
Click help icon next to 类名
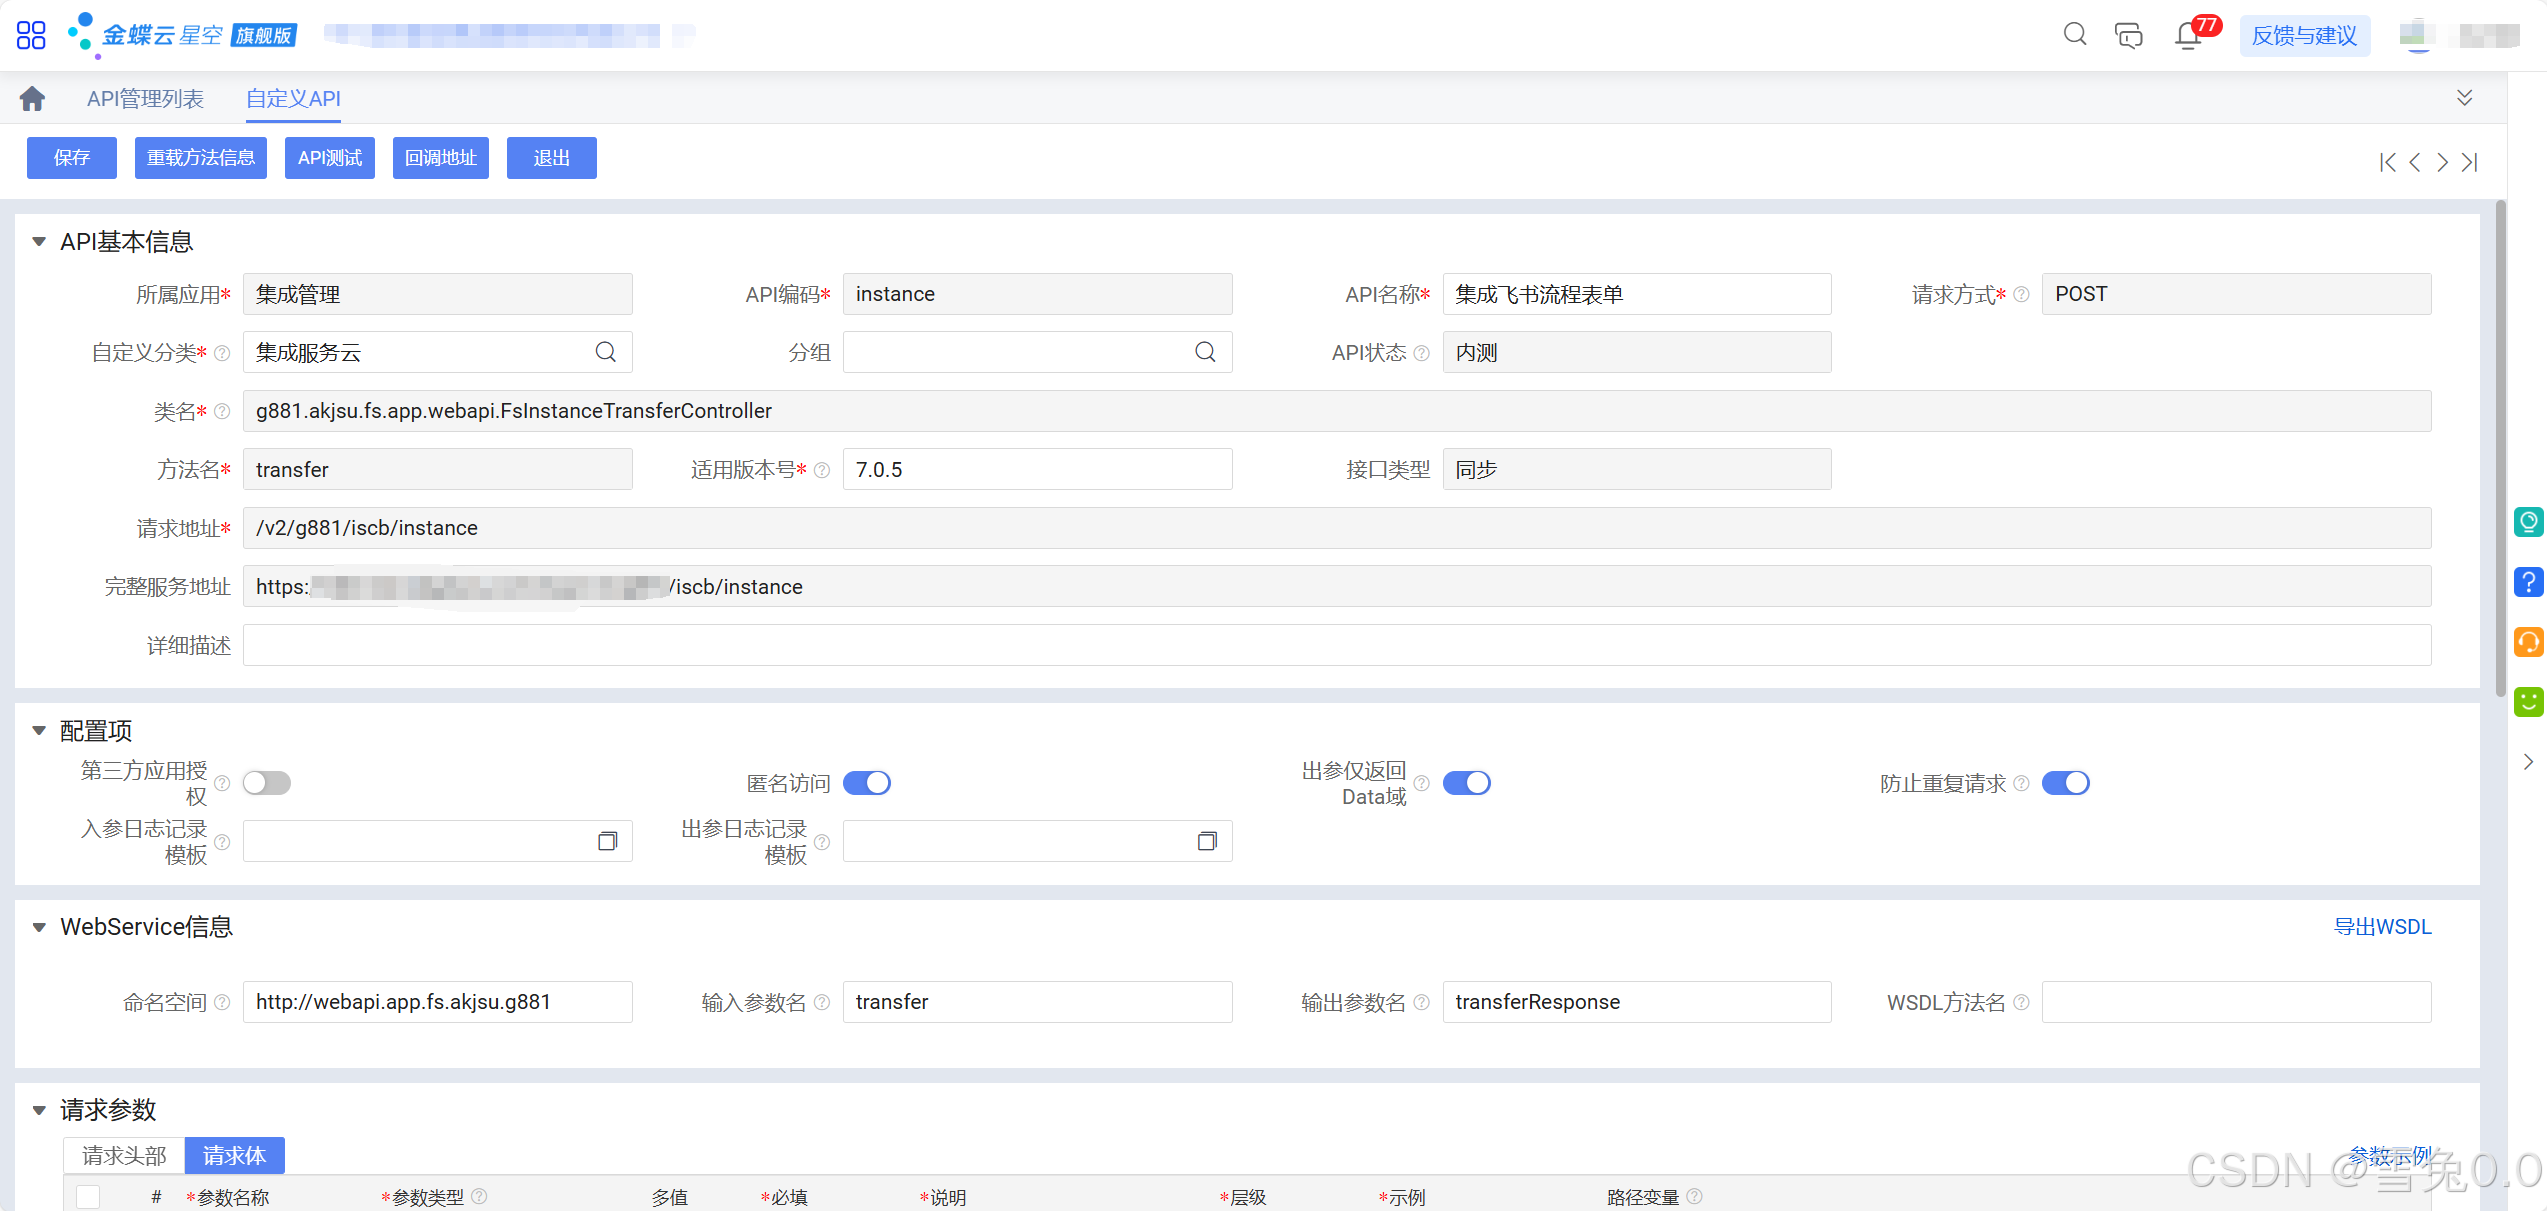(222, 411)
